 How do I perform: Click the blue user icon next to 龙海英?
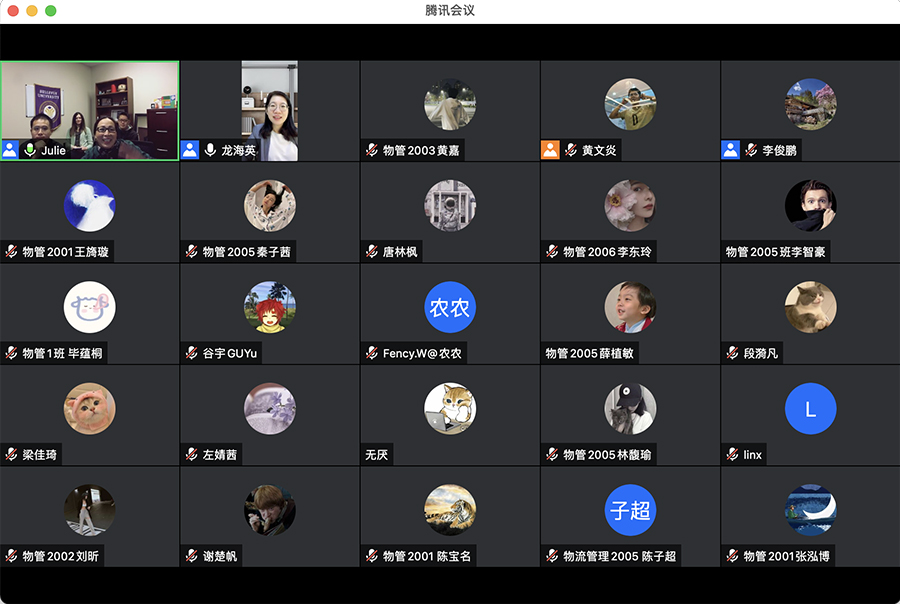pyautogui.click(x=190, y=150)
